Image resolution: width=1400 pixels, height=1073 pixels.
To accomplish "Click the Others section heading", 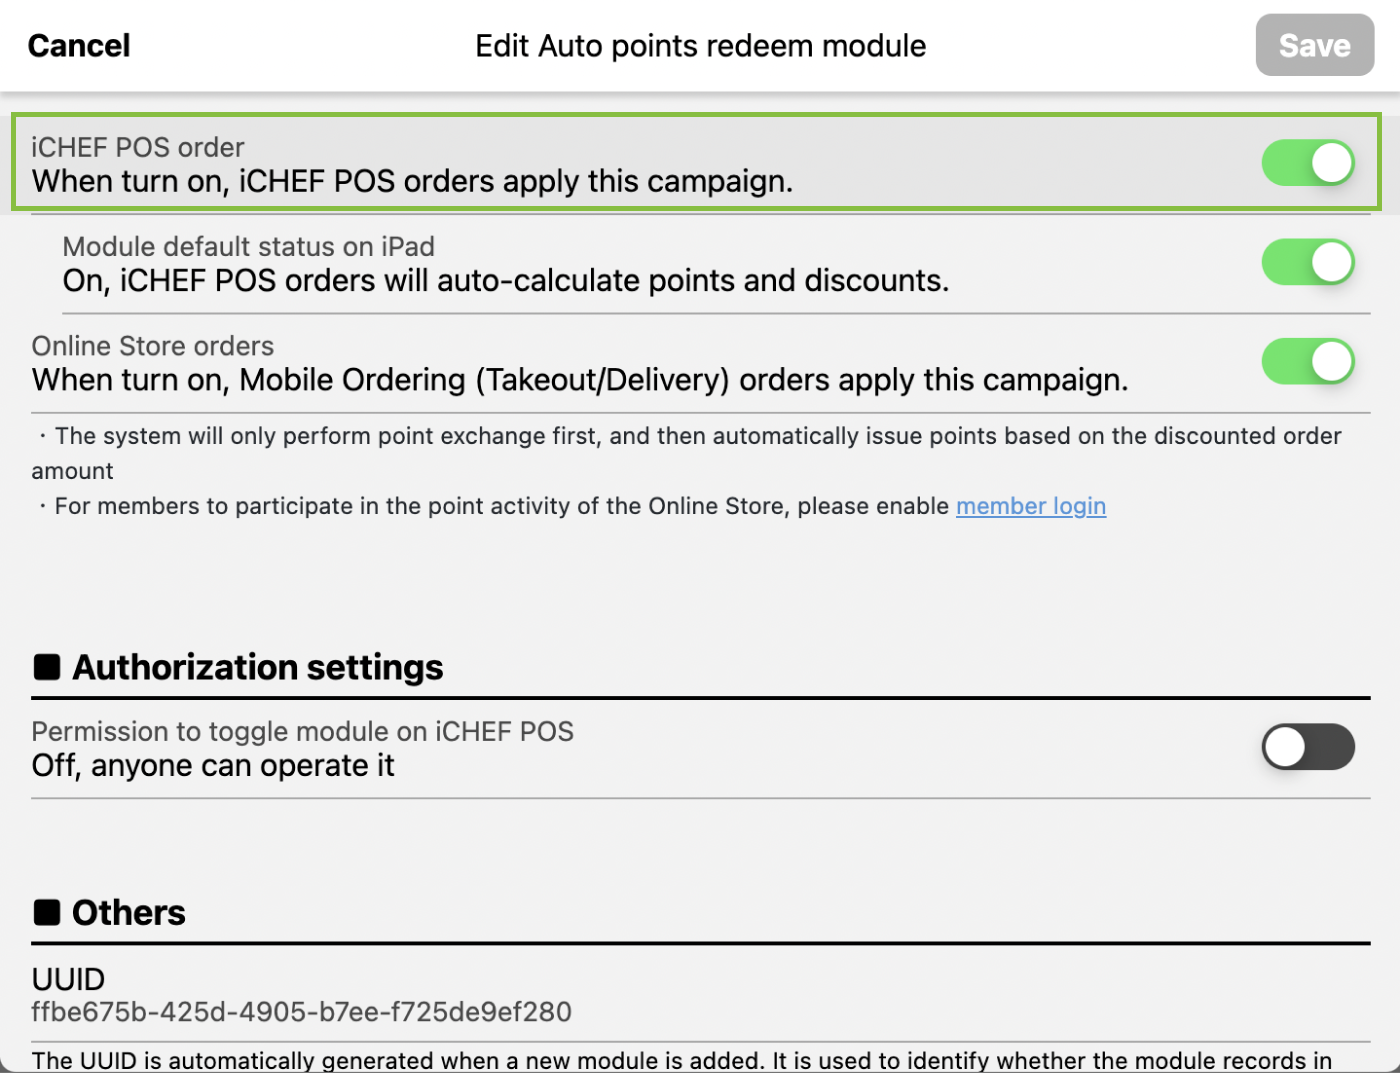I will [128, 912].
